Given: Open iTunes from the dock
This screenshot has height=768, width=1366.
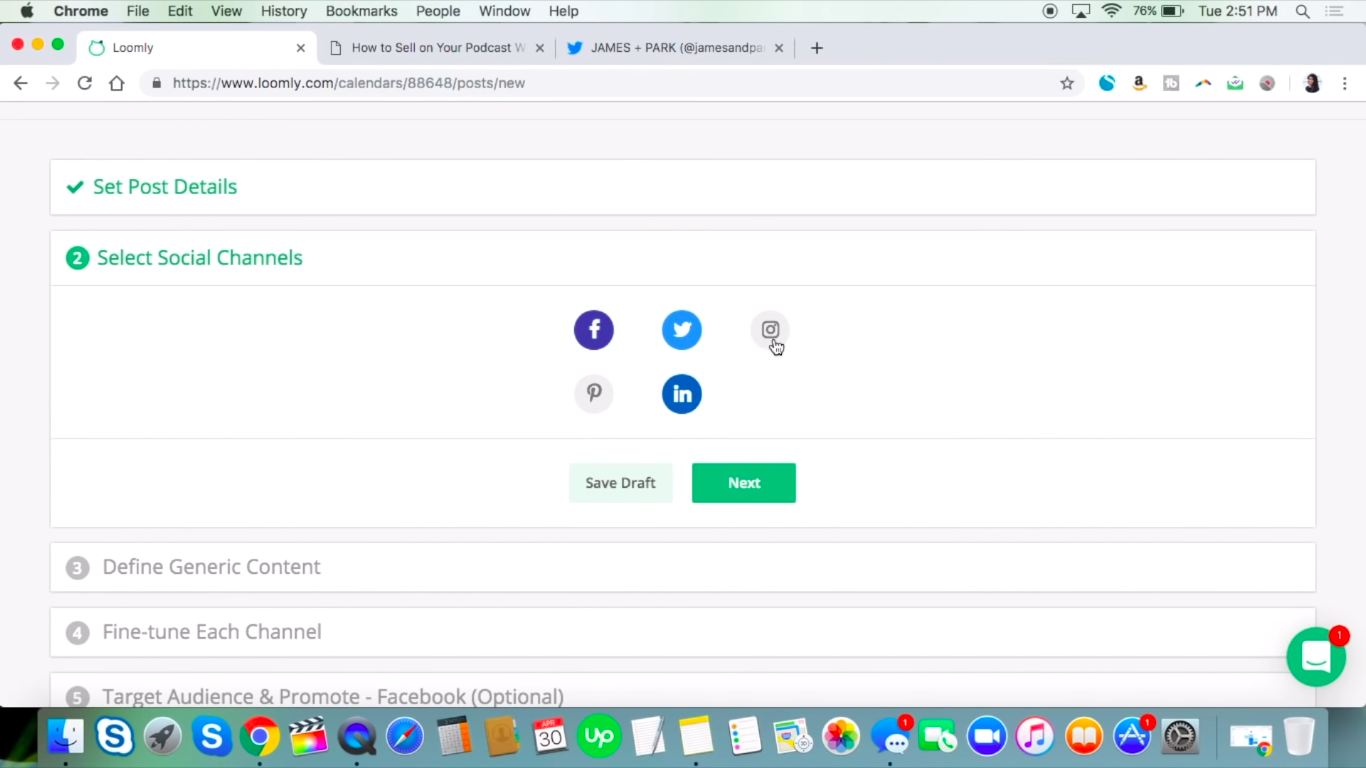Looking at the screenshot, I should [1035, 737].
